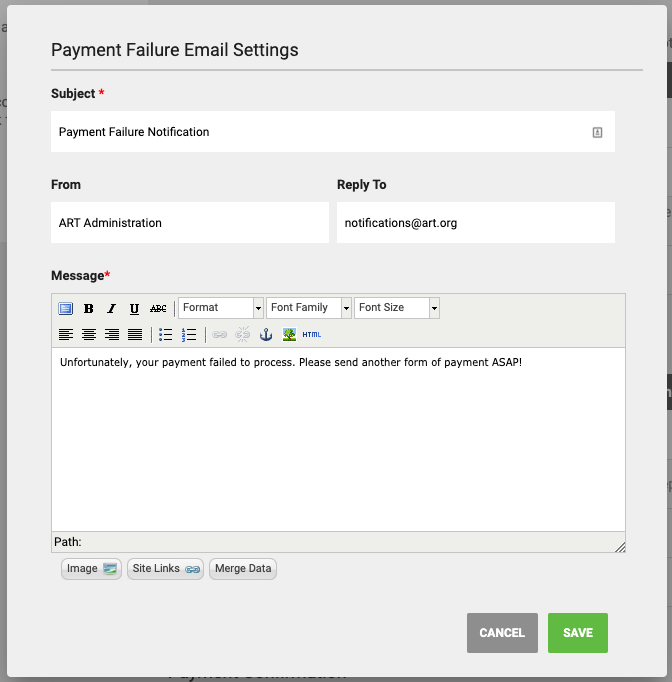The width and height of the screenshot is (672, 682).
Task: Open the Font Size dropdown
Action: coord(397,308)
